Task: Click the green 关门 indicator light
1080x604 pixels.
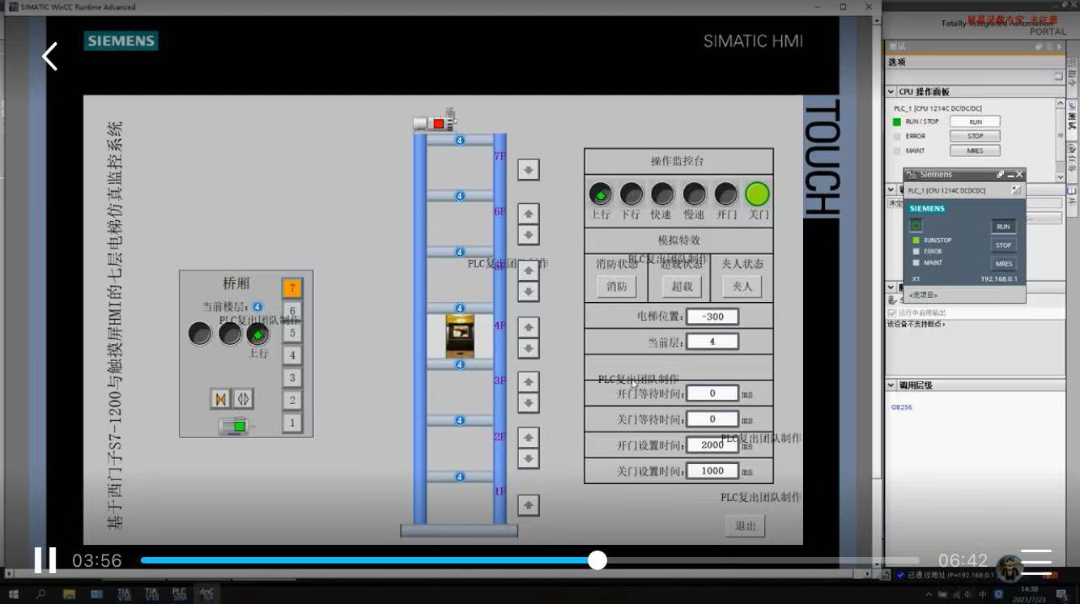Action: click(757, 194)
